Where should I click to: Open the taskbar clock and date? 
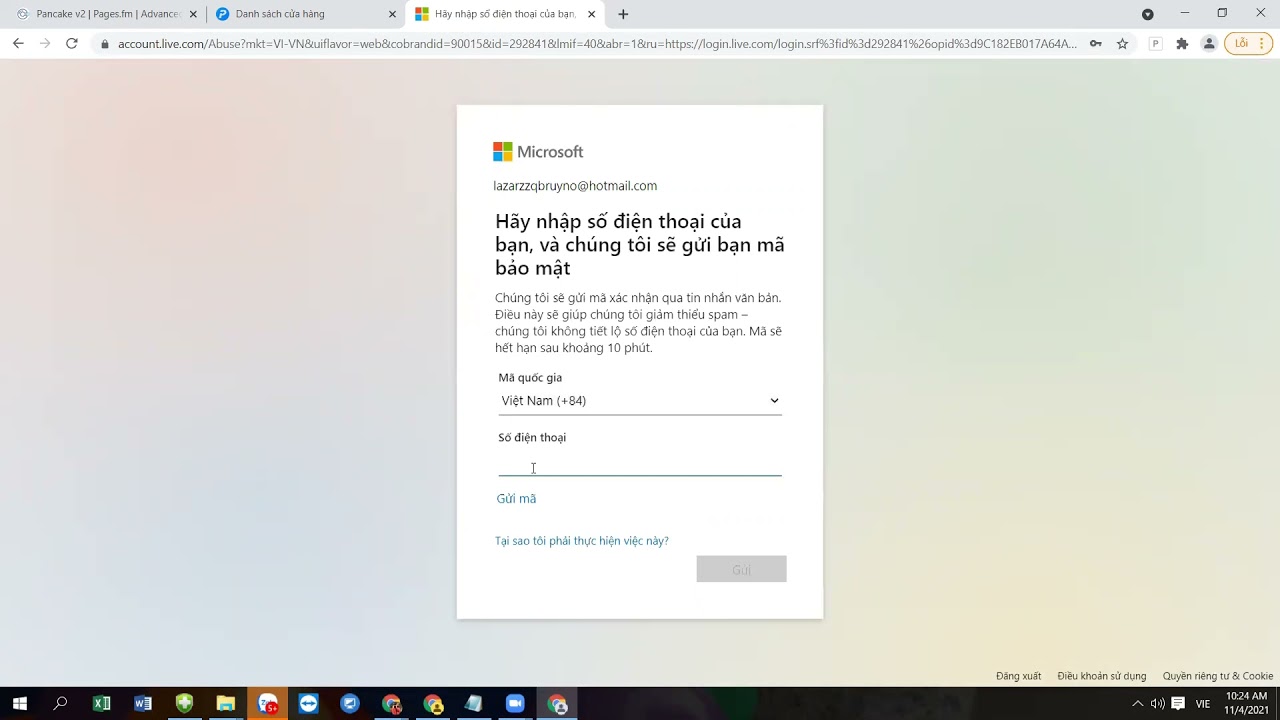pos(1246,703)
